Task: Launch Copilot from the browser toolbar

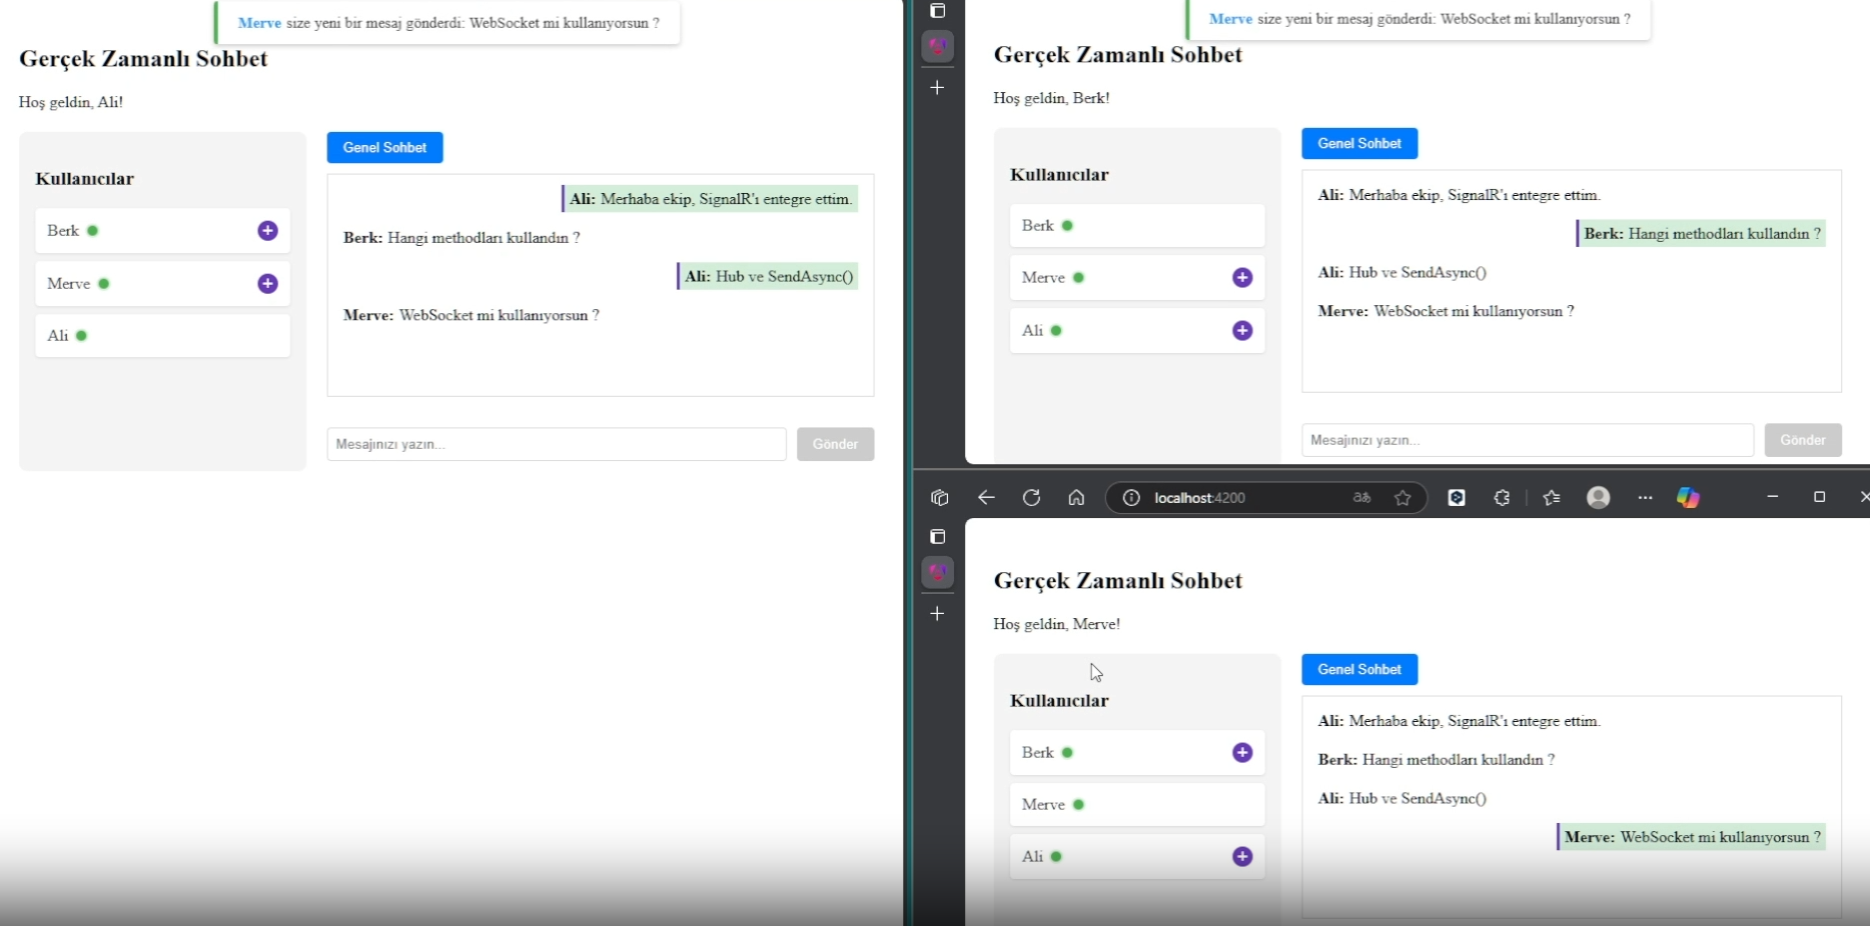Action: (x=1688, y=498)
